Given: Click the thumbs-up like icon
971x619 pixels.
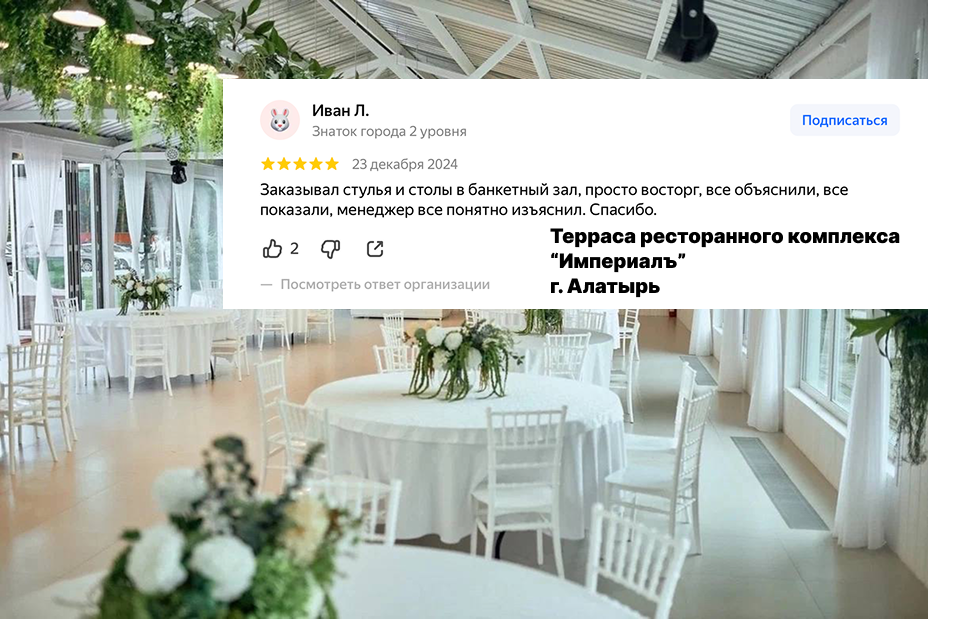Looking at the screenshot, I should 272,249.
